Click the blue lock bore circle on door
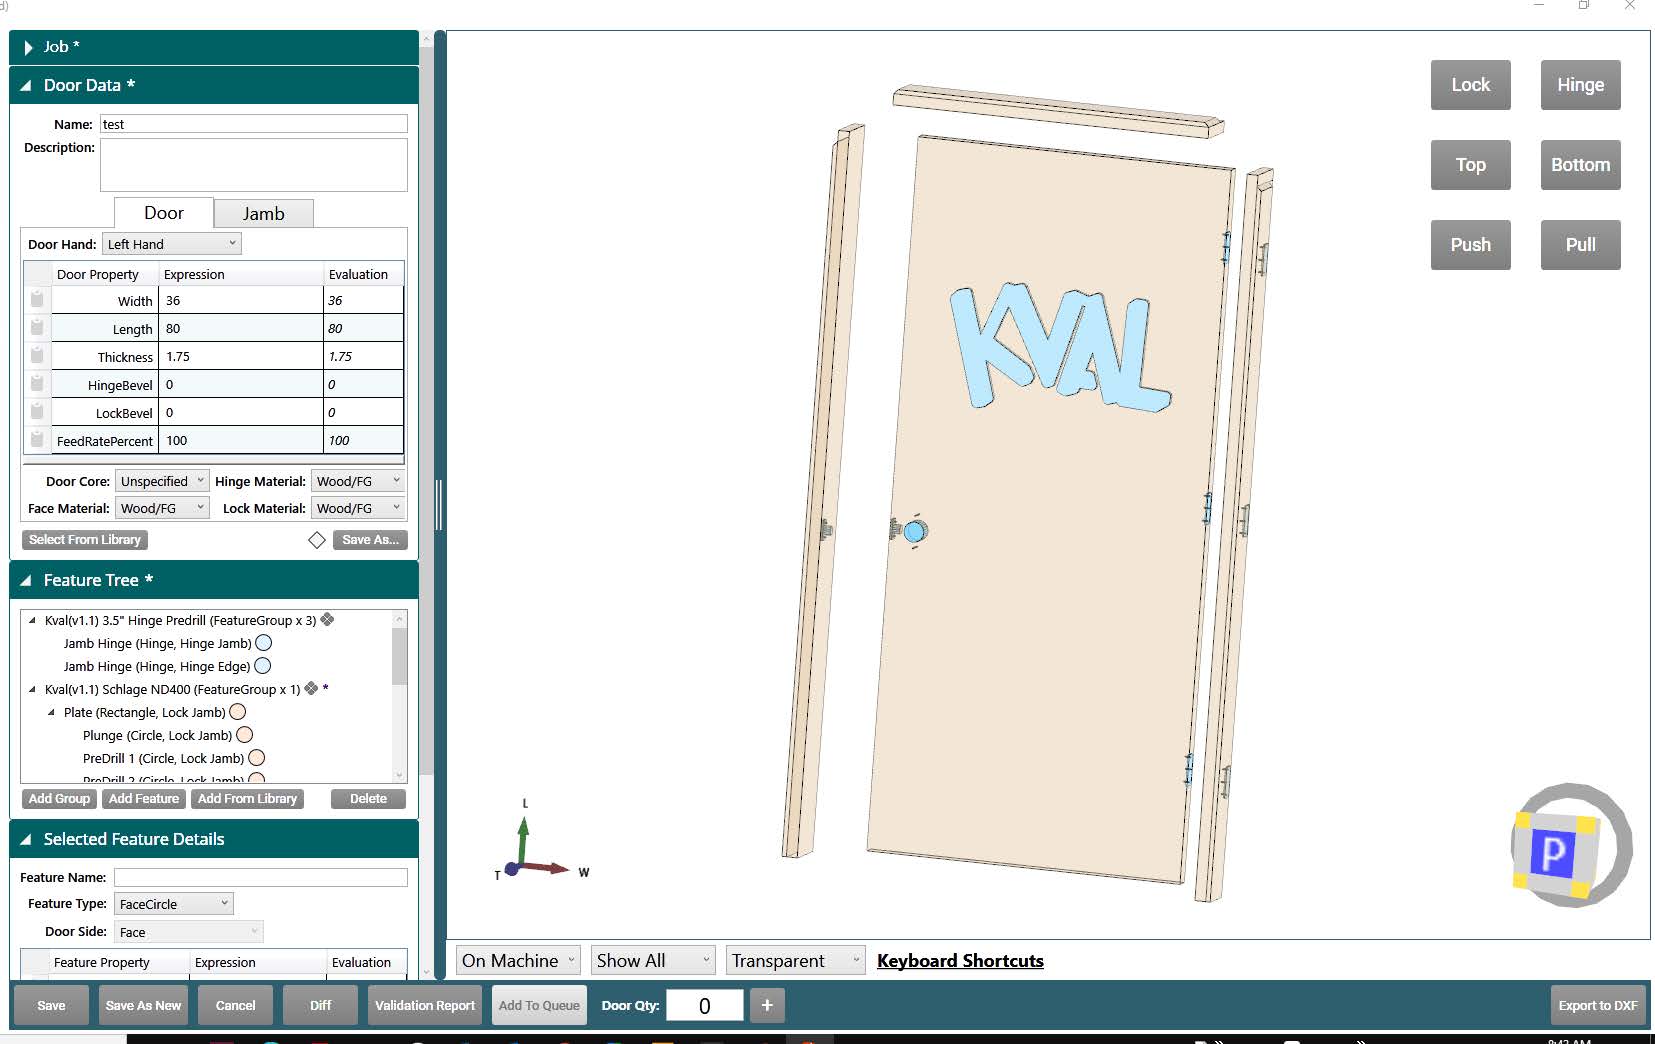Screen dimensions: 1655x1044 [914, 531]
